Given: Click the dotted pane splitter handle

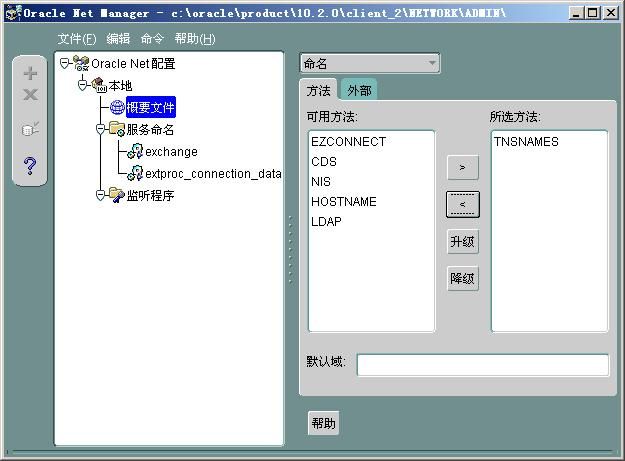Looking at the screenshot, I should pyautogui.click(x=290, y=249).
